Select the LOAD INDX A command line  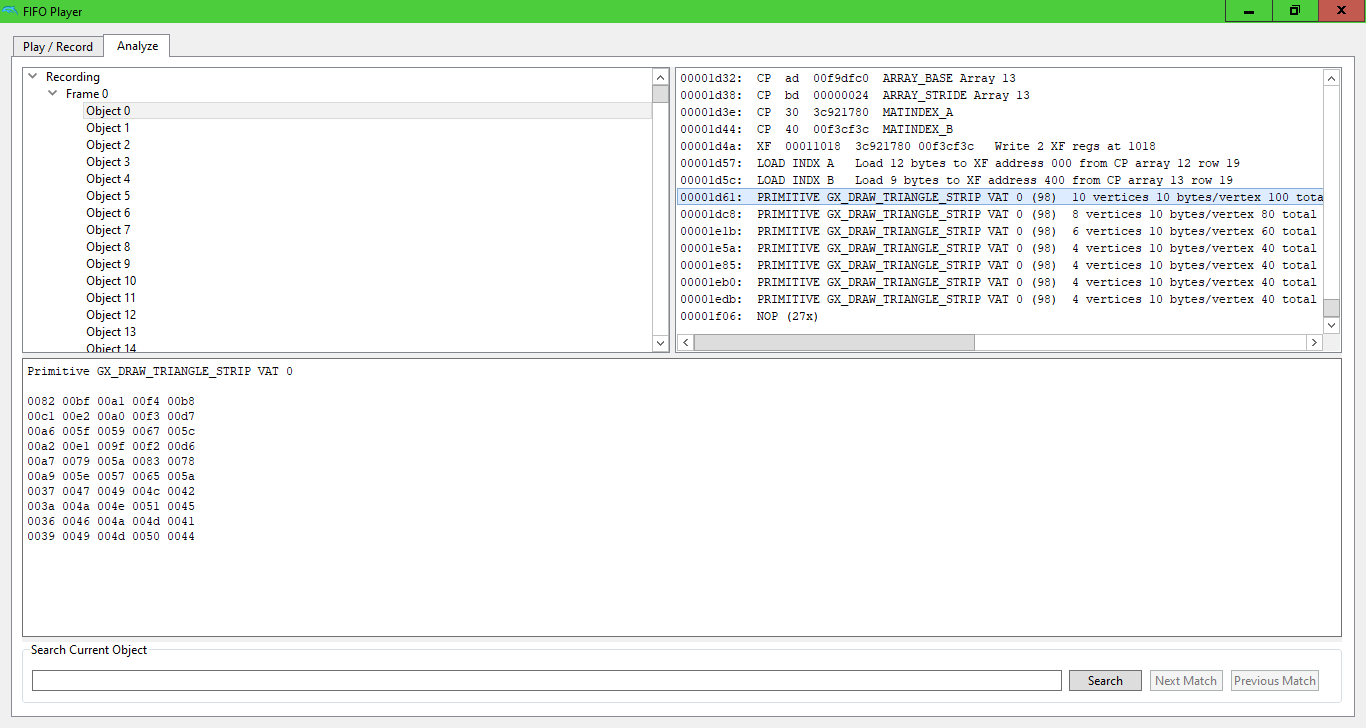coord(999,163)
